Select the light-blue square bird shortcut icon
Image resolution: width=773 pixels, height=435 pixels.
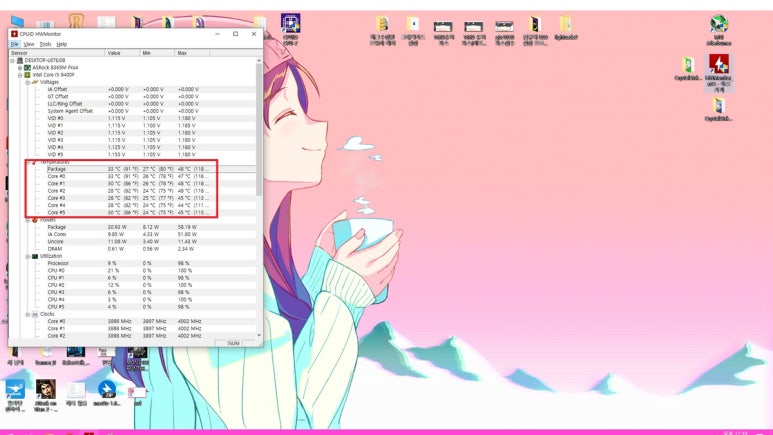15,389
